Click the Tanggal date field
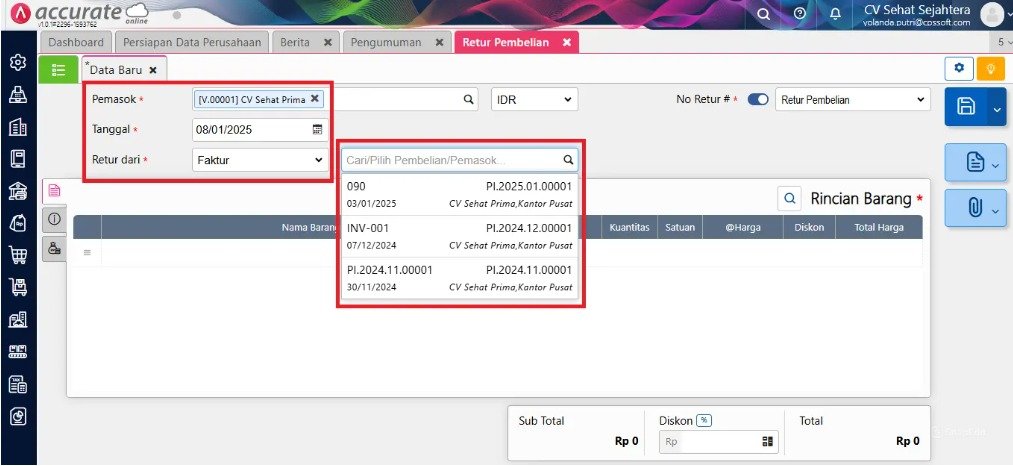This screenshot has height=466, width=1013. click(260, 129)
